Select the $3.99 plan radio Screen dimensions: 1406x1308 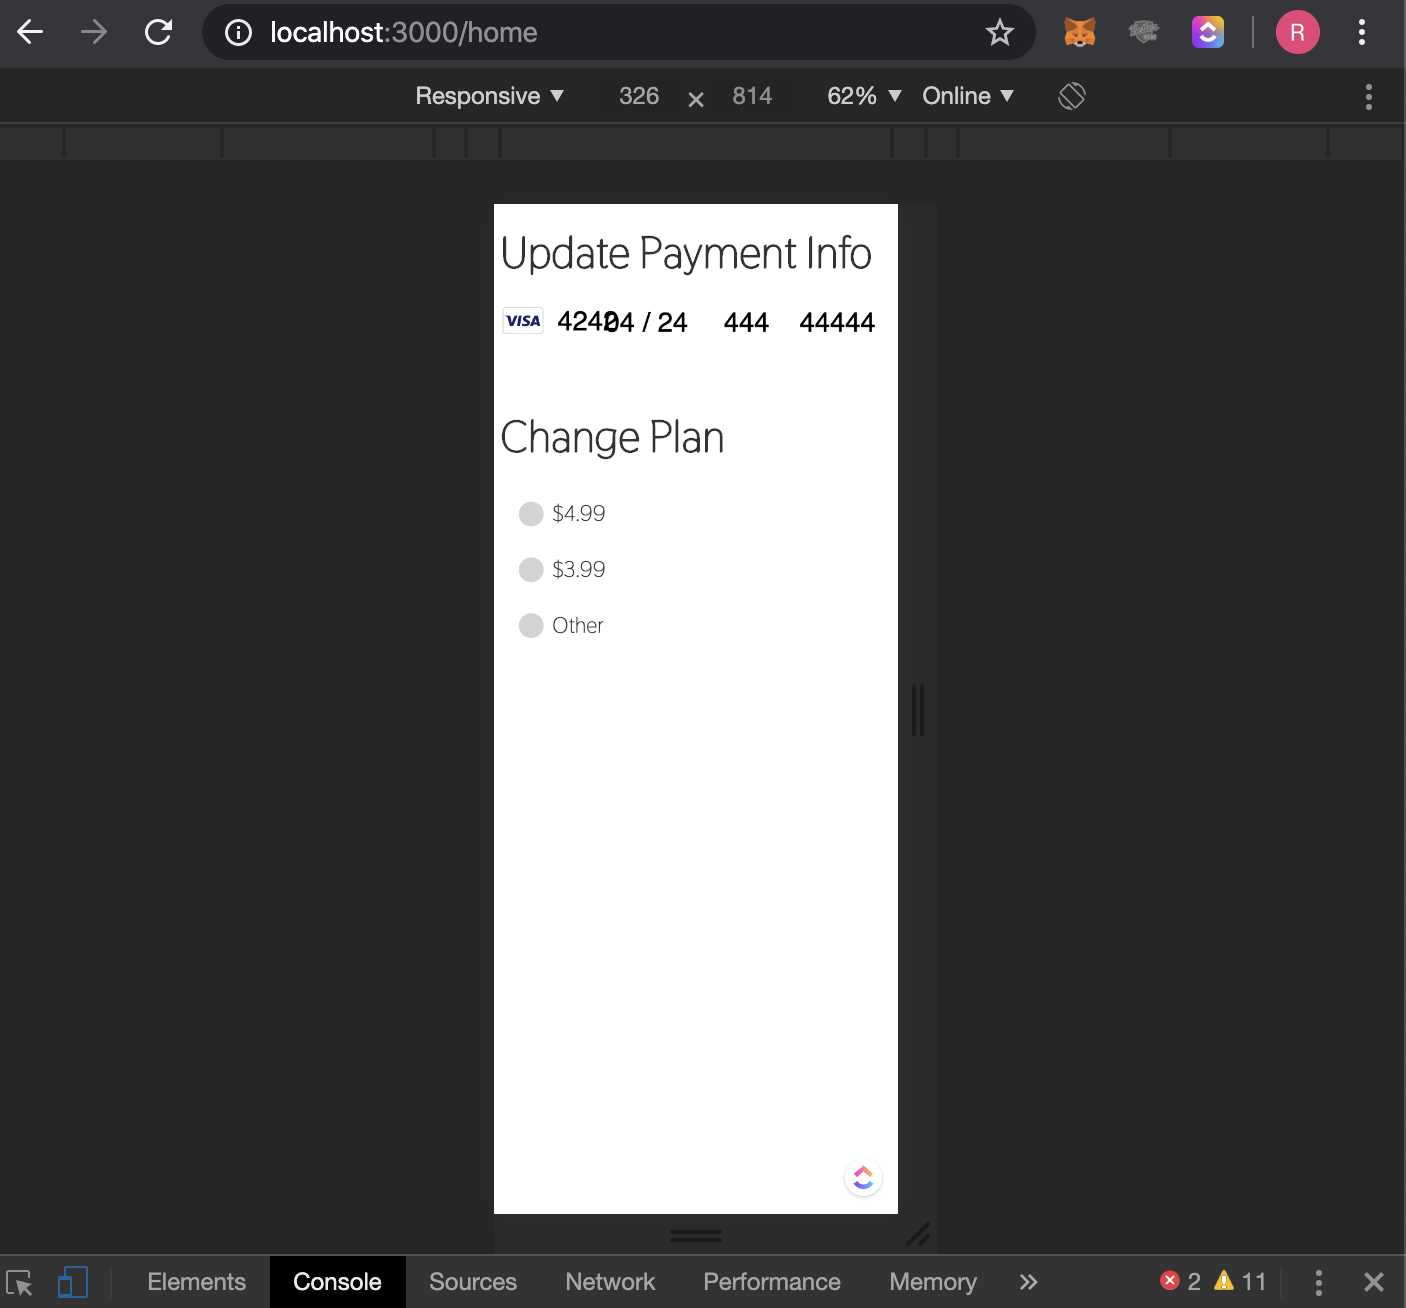click(531, 570)
